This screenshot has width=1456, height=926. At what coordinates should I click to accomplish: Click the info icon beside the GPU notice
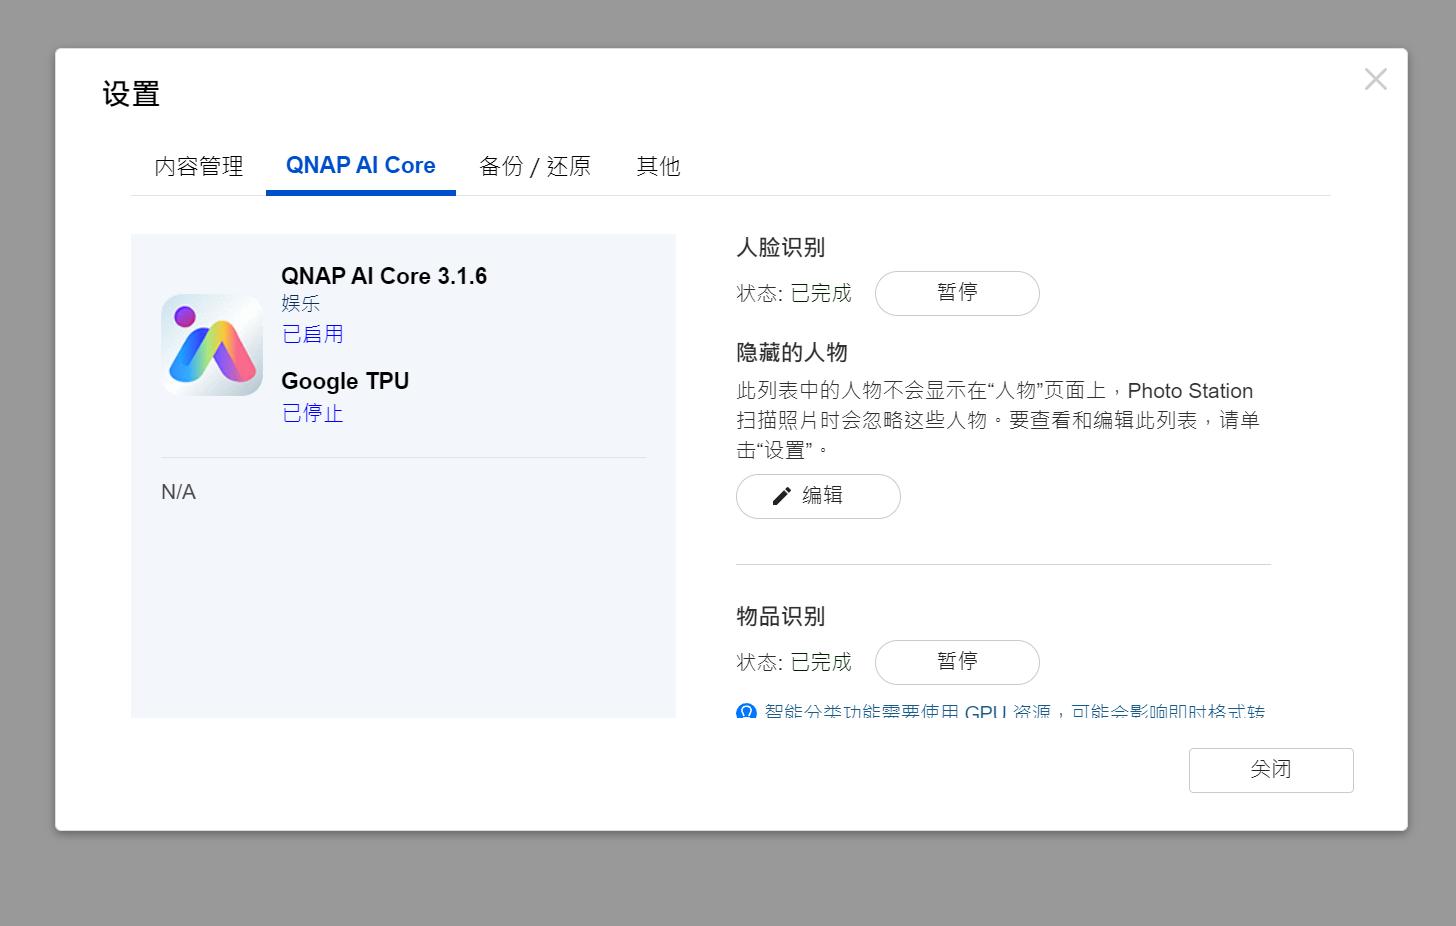coord(746,712)
